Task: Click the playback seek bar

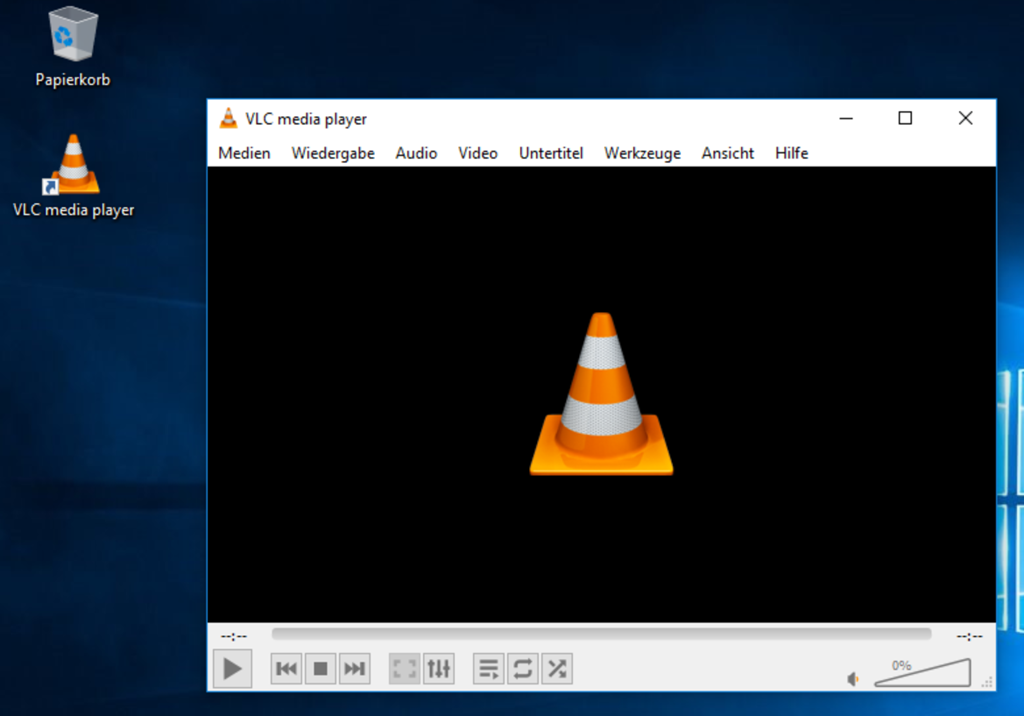Action: click(600, 634)
